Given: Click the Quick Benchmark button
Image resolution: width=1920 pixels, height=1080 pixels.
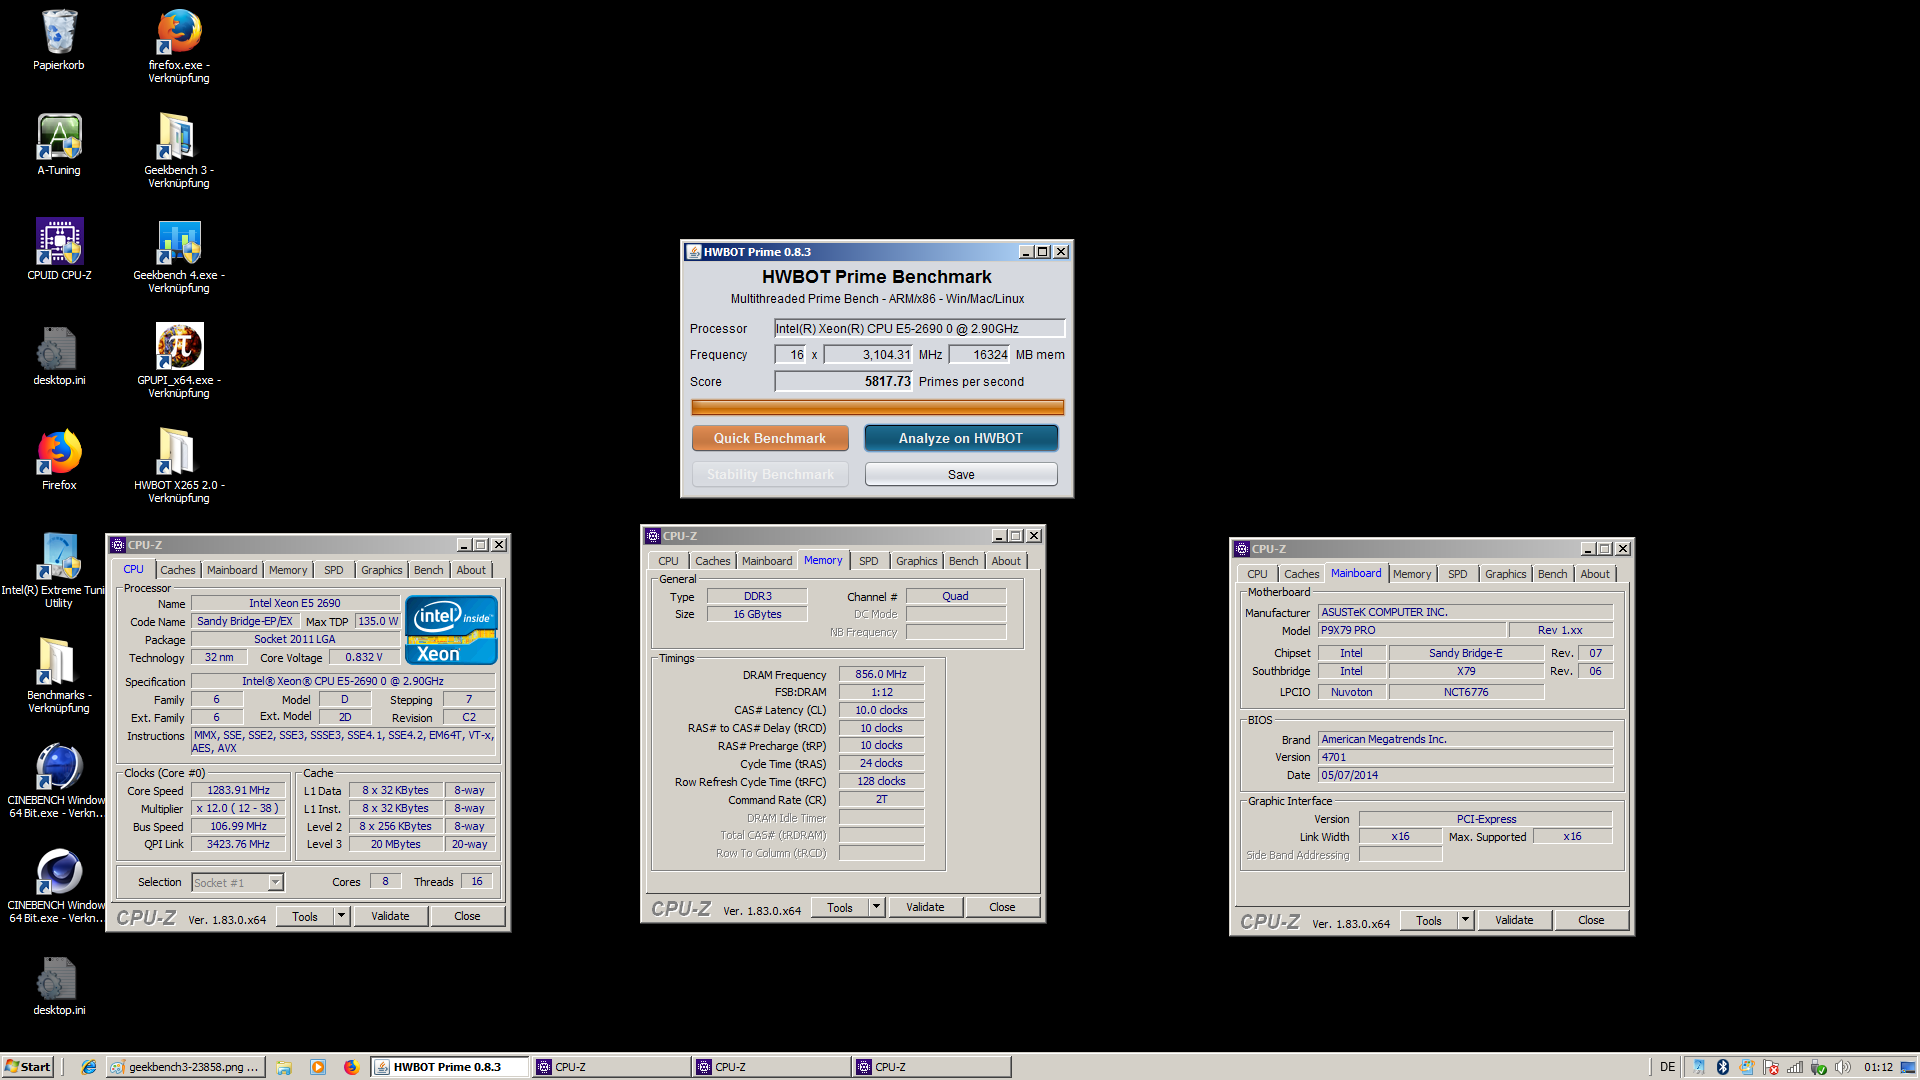Looking at the screenshot, I should point(770,438).
